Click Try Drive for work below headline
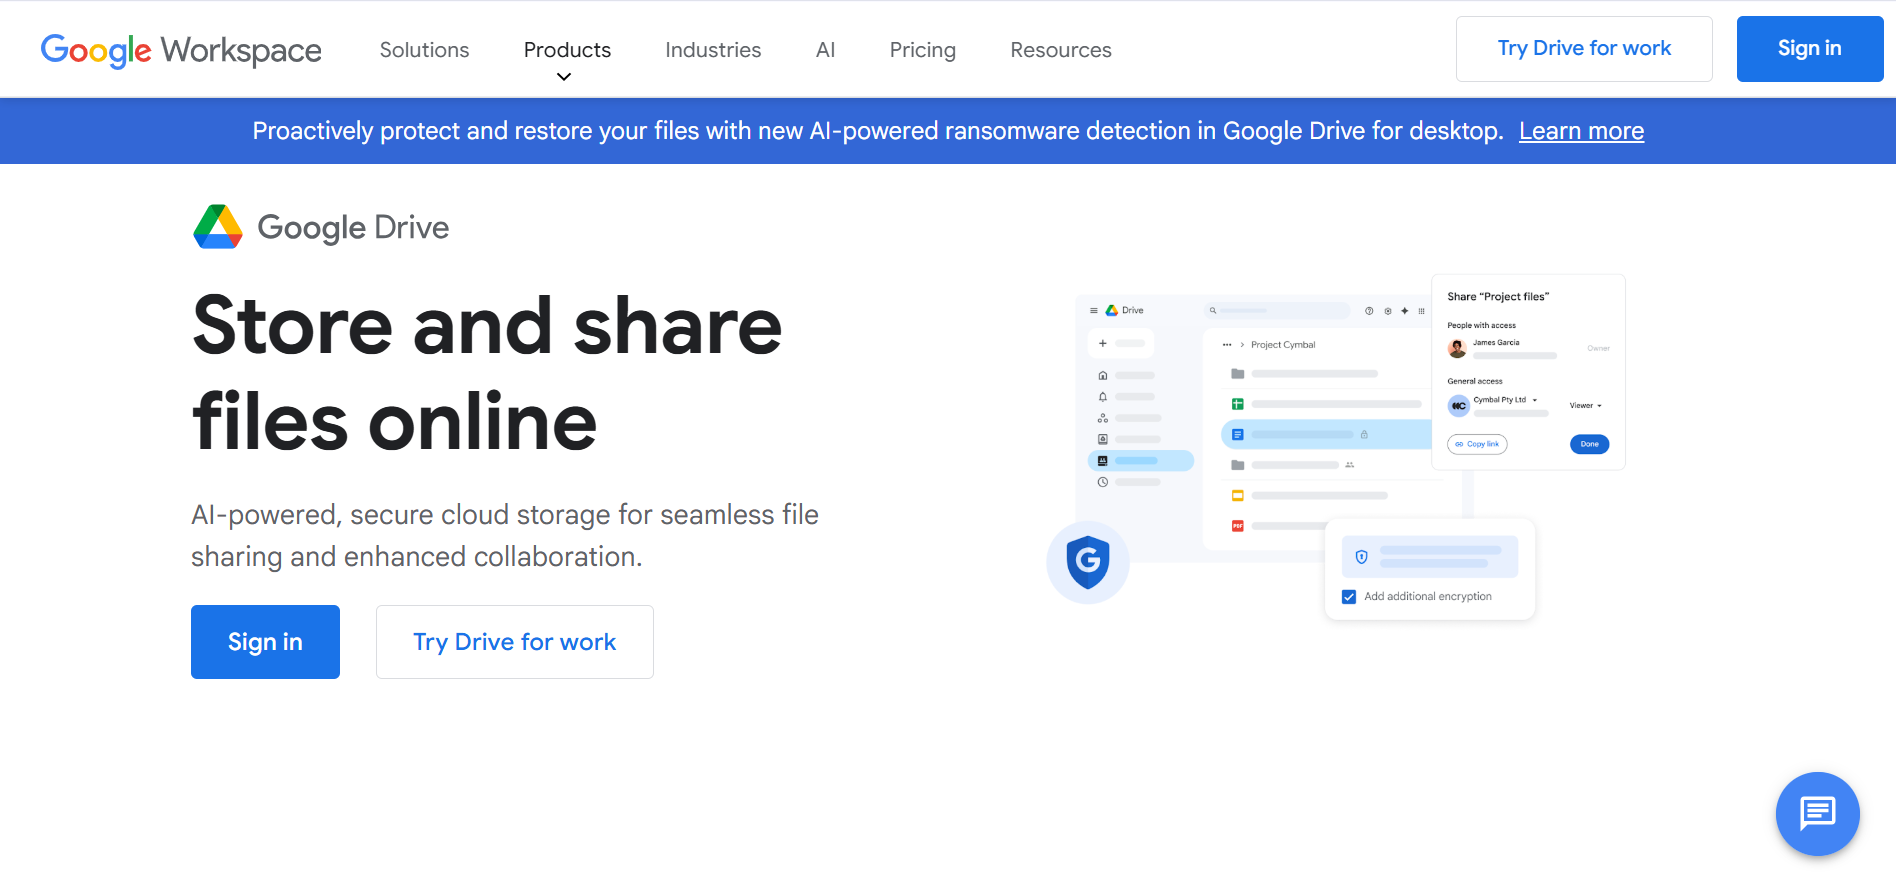This screenshot has width=1896, height=882. pyautogui.click(x=515, y=642)
